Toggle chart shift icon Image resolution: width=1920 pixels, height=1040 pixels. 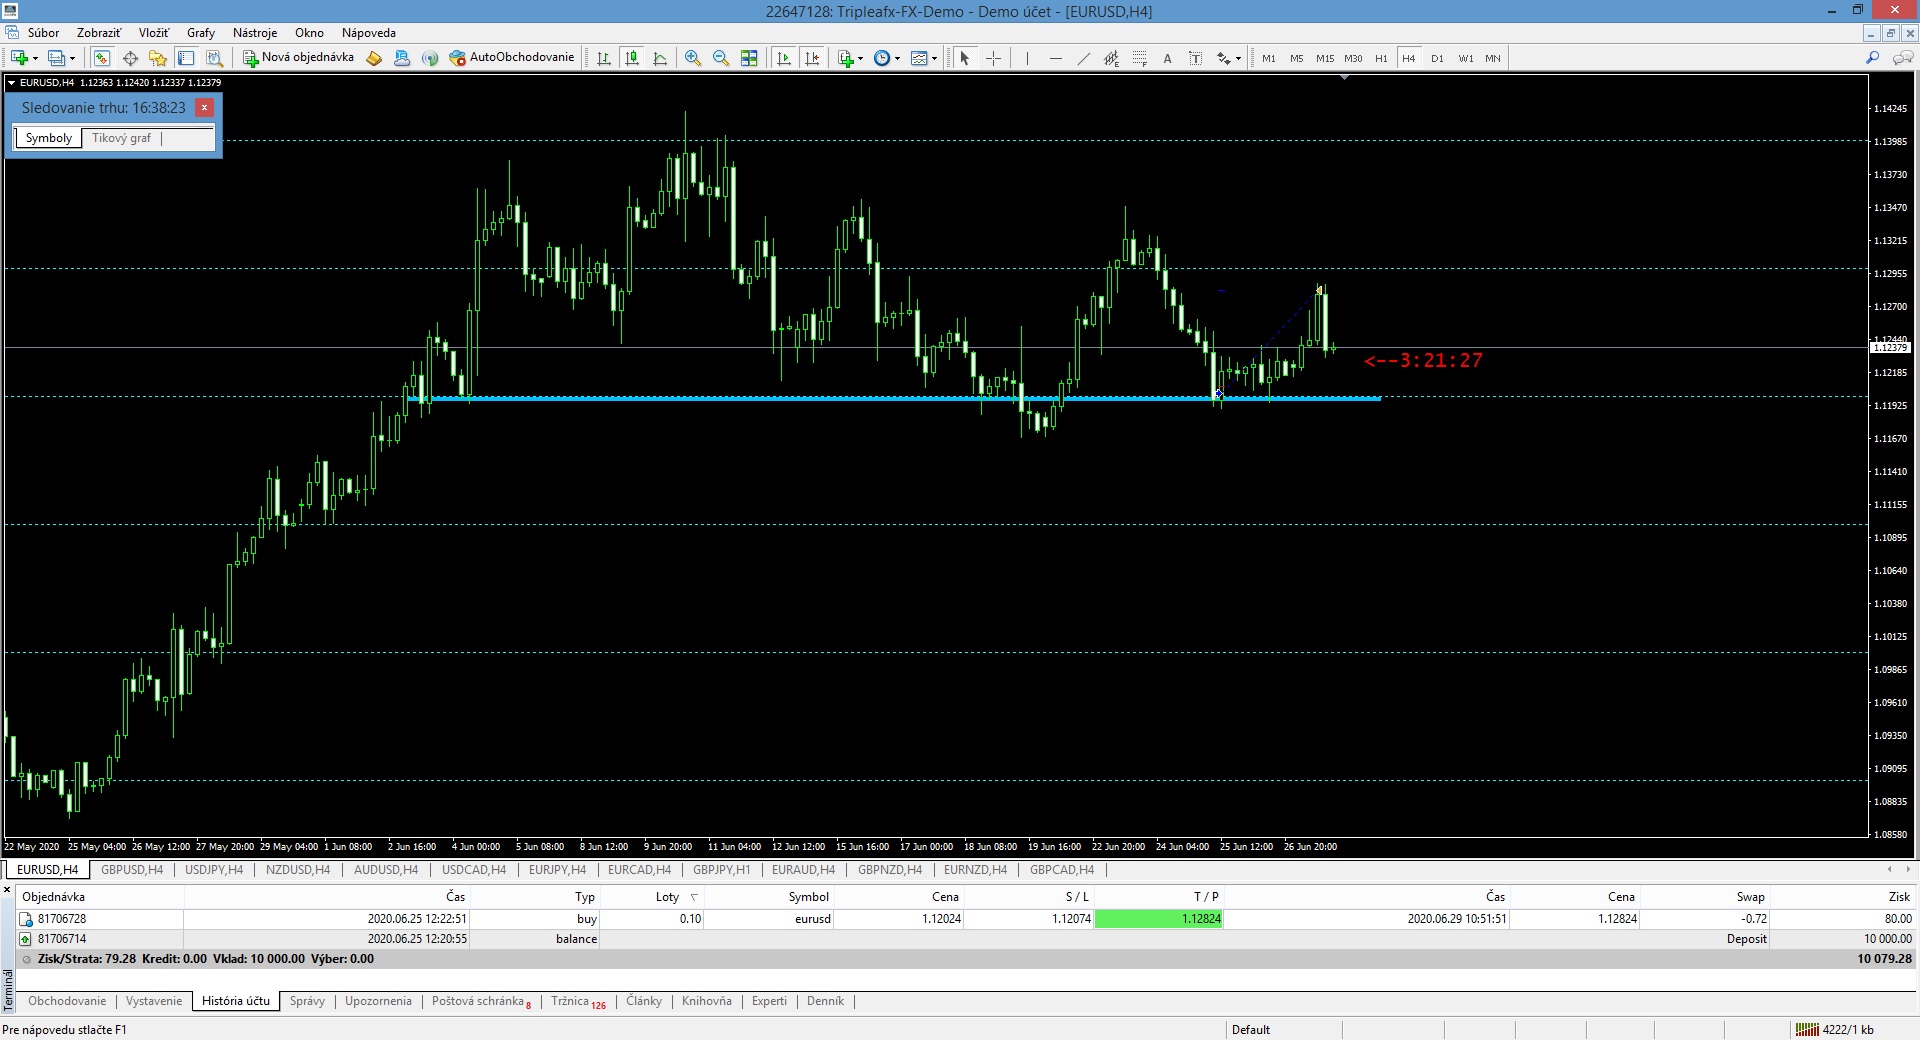[812, 58]
